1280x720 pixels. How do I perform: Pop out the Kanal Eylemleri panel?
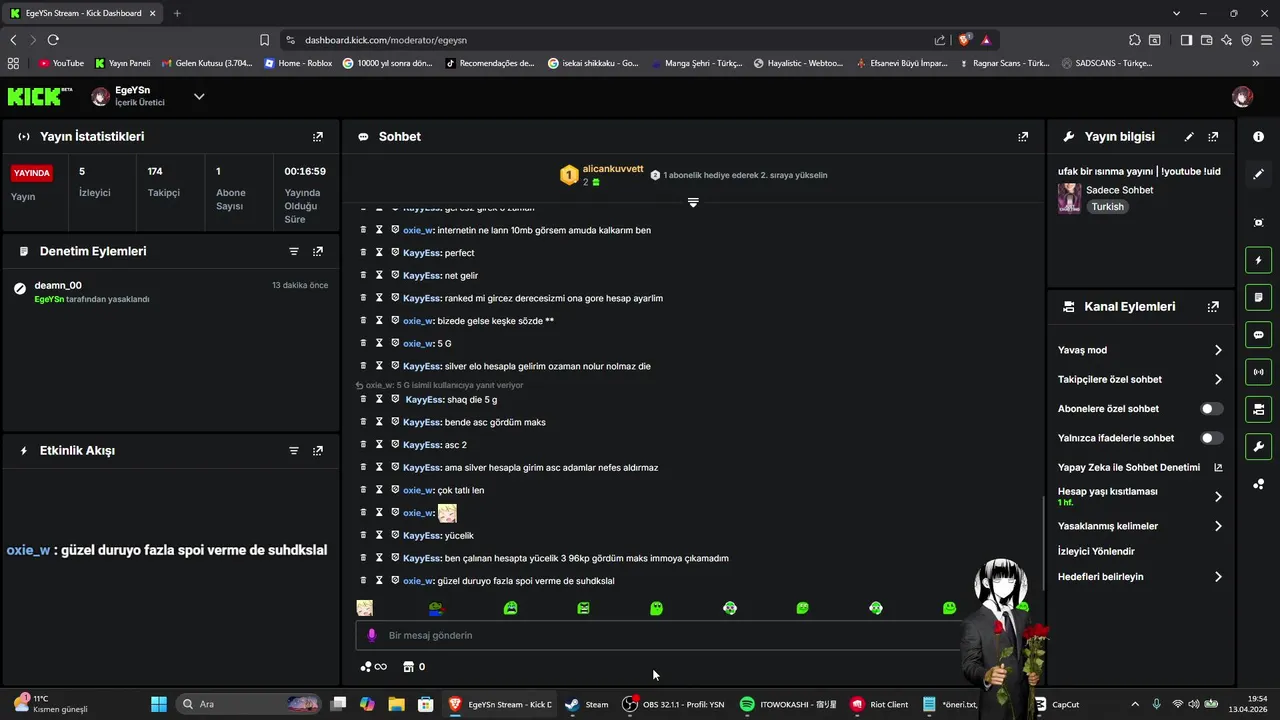tap(1213, 307)
